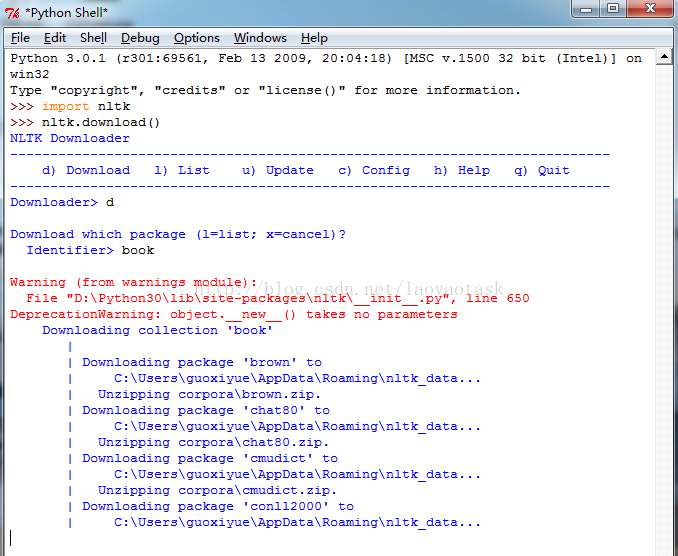This screenshot has width=678, height=556.
Task: Click "Downloading package 'chat80' to" line
Action: click(206, 410)
